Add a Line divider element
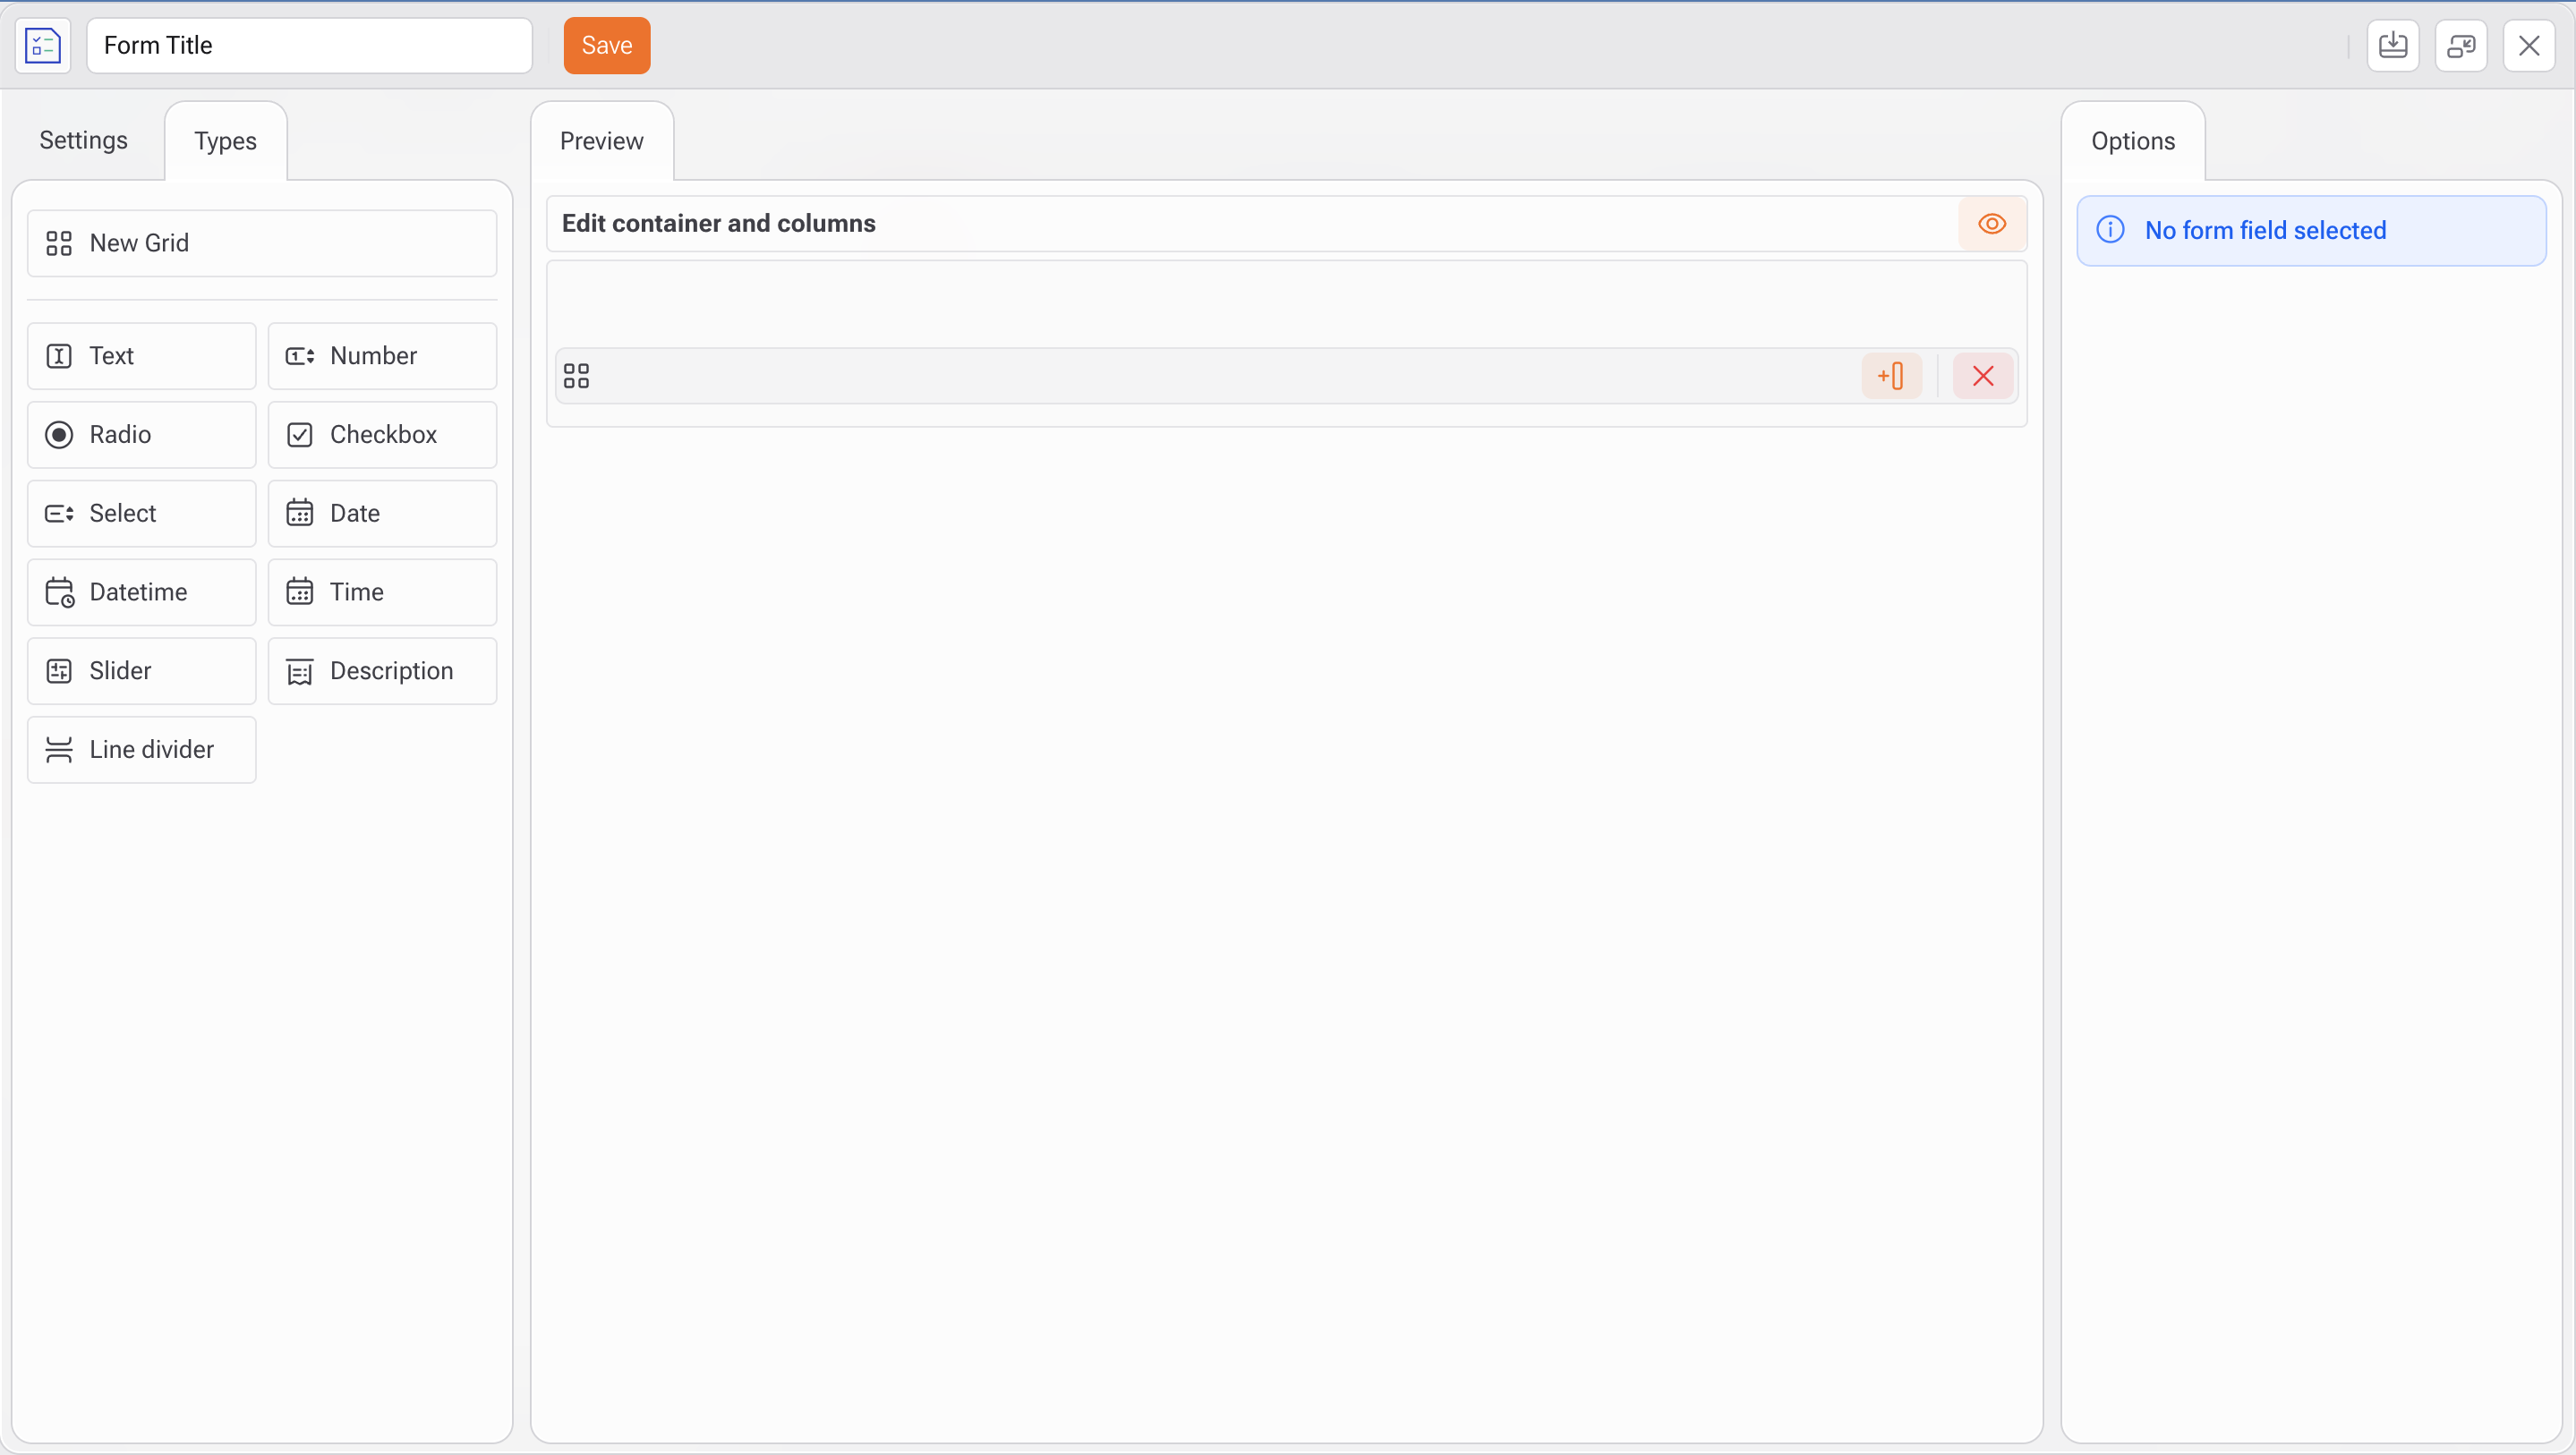This screenshot has height=1455, width=2576. click(142, 750)
